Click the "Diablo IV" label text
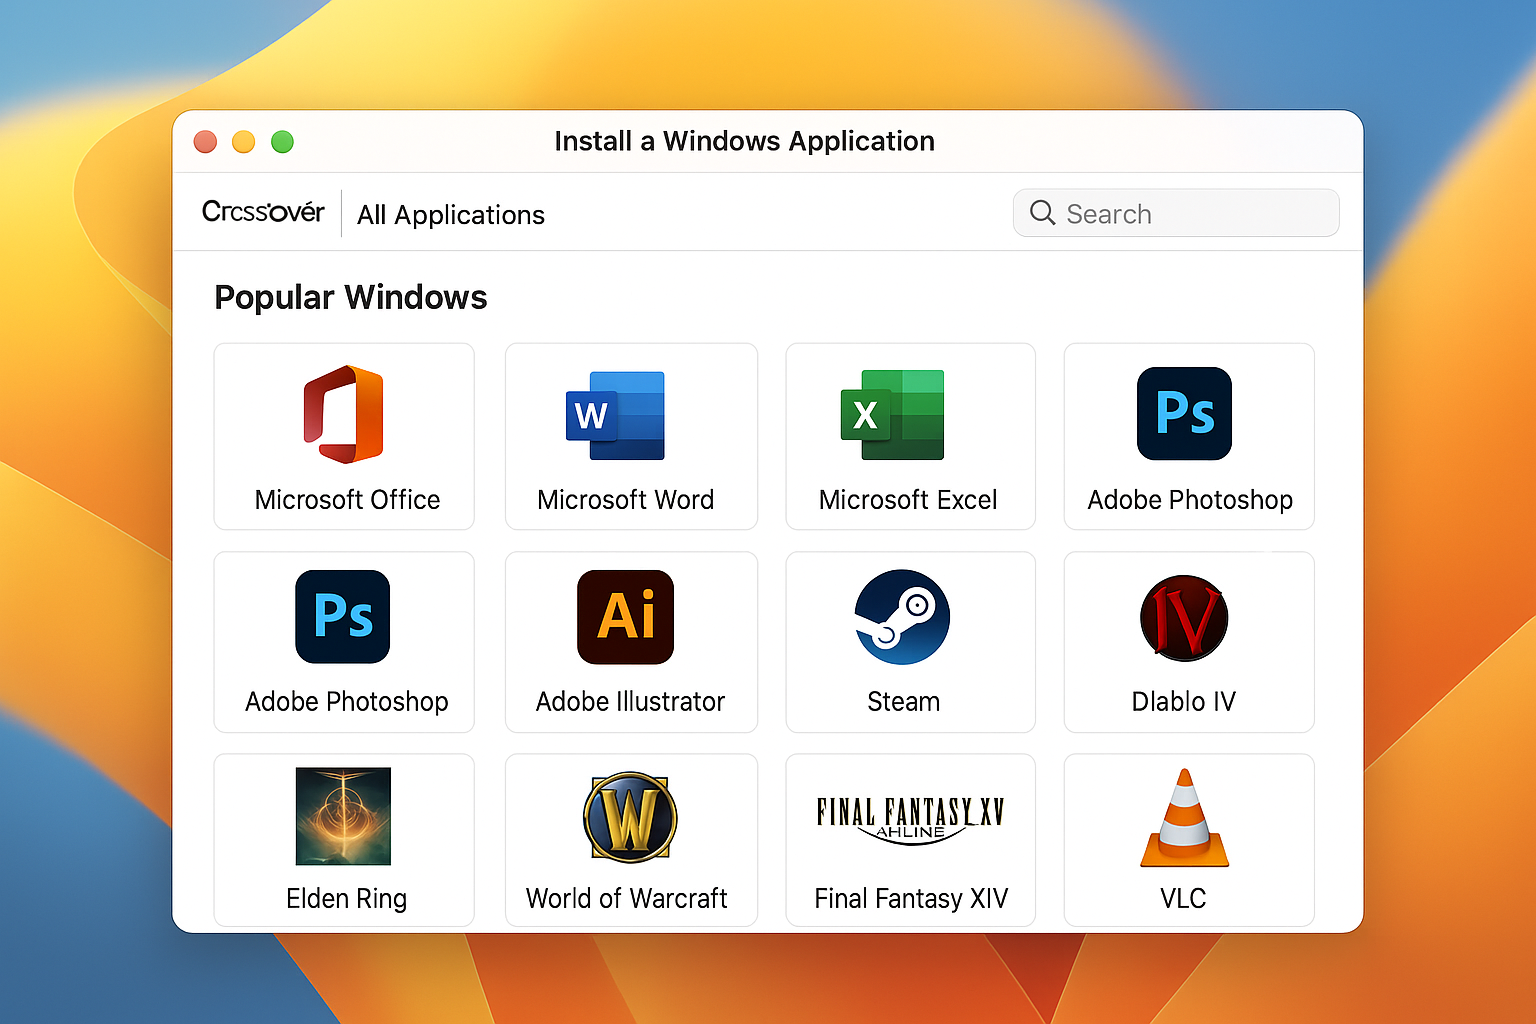The image size is (1536, 1024). pyautogui.click(x=1184, y=701)
